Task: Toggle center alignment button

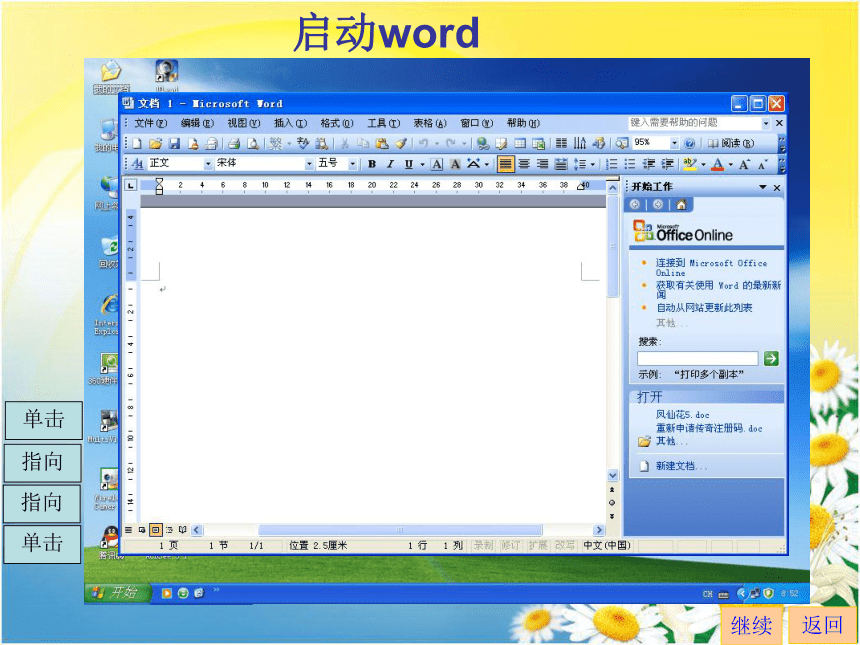Action: (x=524, y=164)
